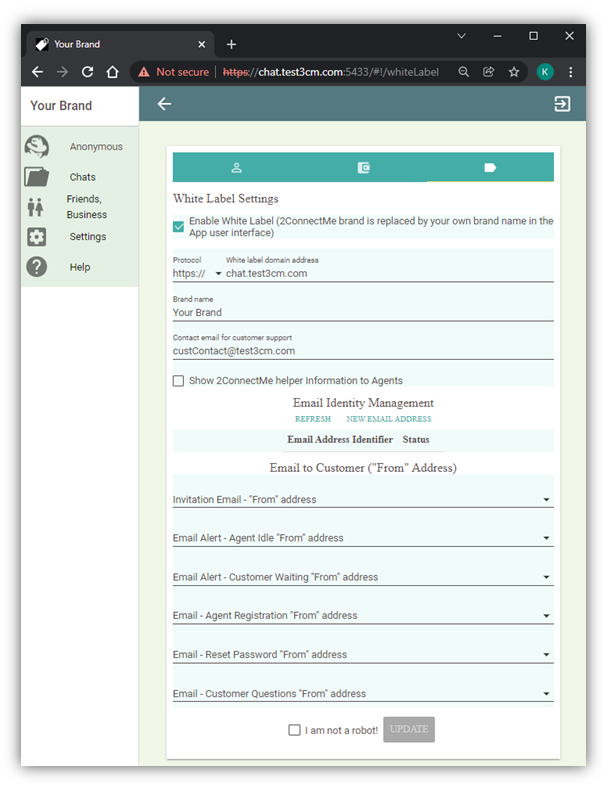Click the zoom magnifier icon in address bar
This screenshot has width=603, height=788.
point(463,72)
